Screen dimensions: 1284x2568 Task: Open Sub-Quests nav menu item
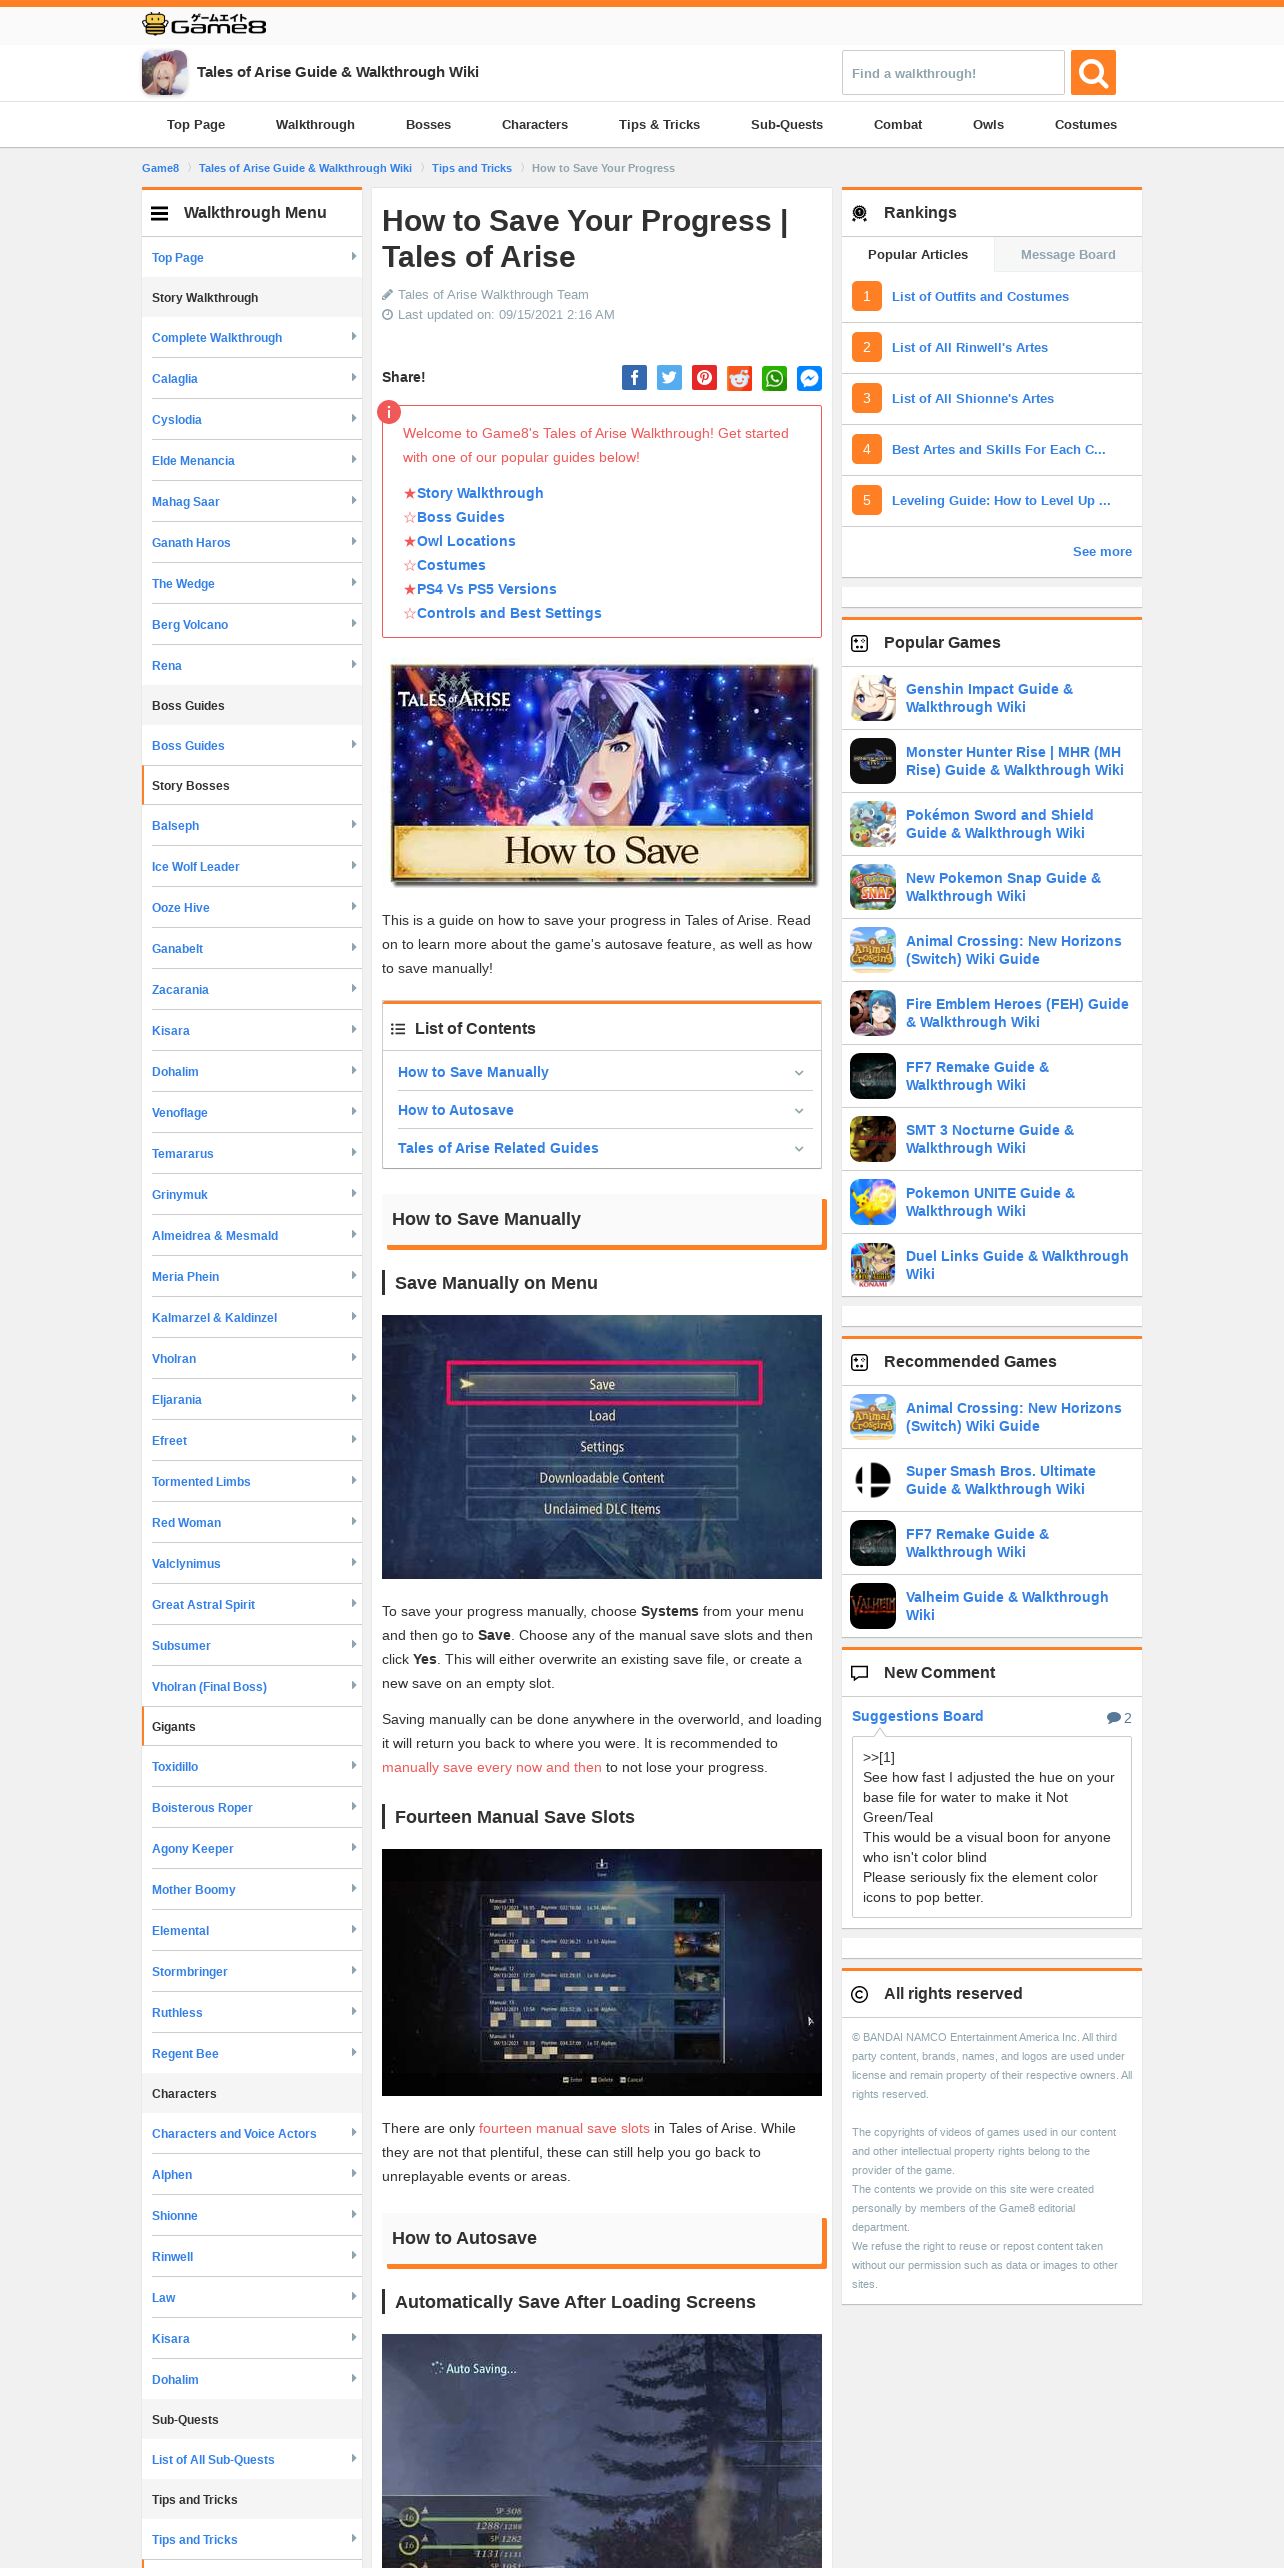(787, 125)
